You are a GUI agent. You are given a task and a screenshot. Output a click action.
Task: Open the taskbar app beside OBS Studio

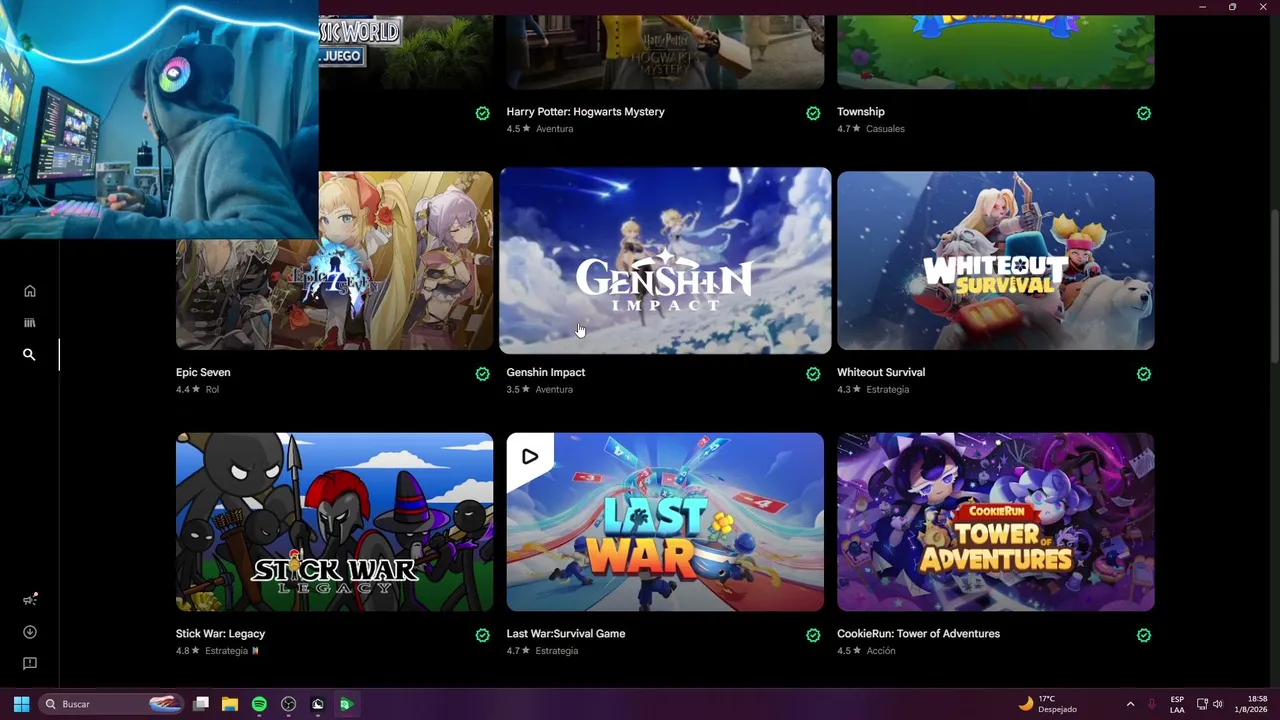(x=318, y=704)
